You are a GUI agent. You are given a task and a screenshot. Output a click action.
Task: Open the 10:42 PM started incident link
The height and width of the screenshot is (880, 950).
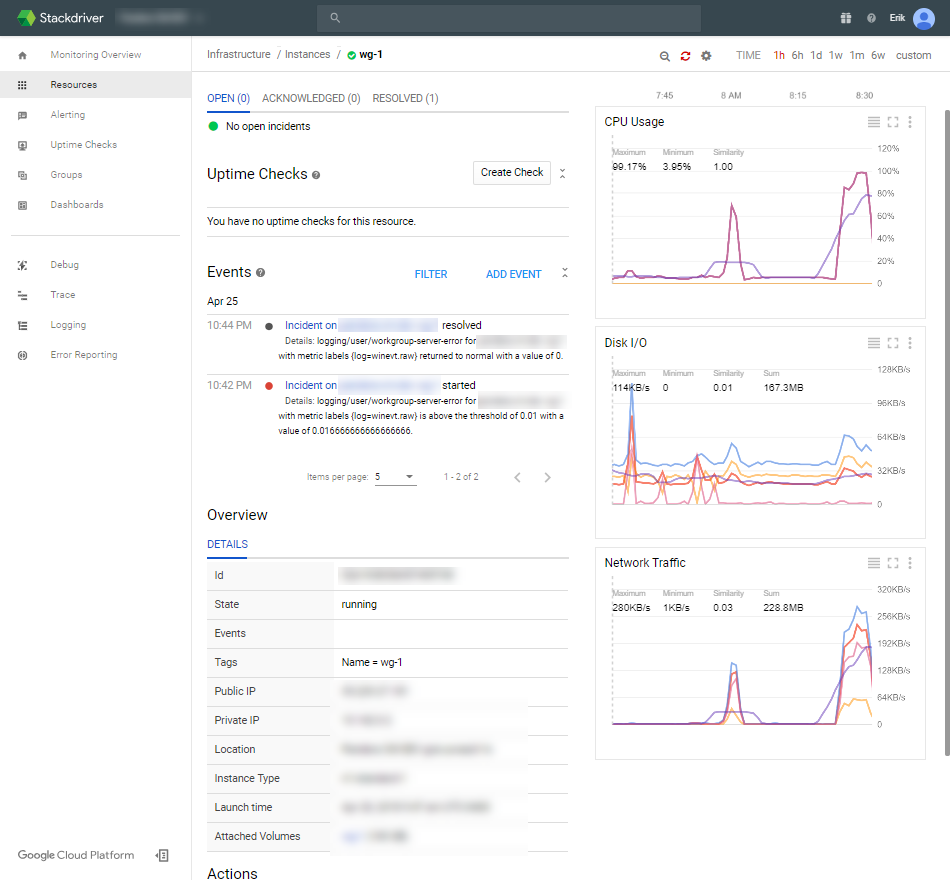click(x=360, y=385)
